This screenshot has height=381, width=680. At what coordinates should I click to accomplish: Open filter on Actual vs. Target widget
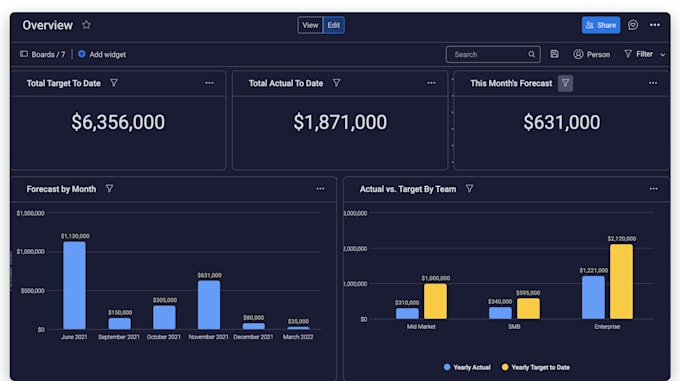[x=469, y=189]
